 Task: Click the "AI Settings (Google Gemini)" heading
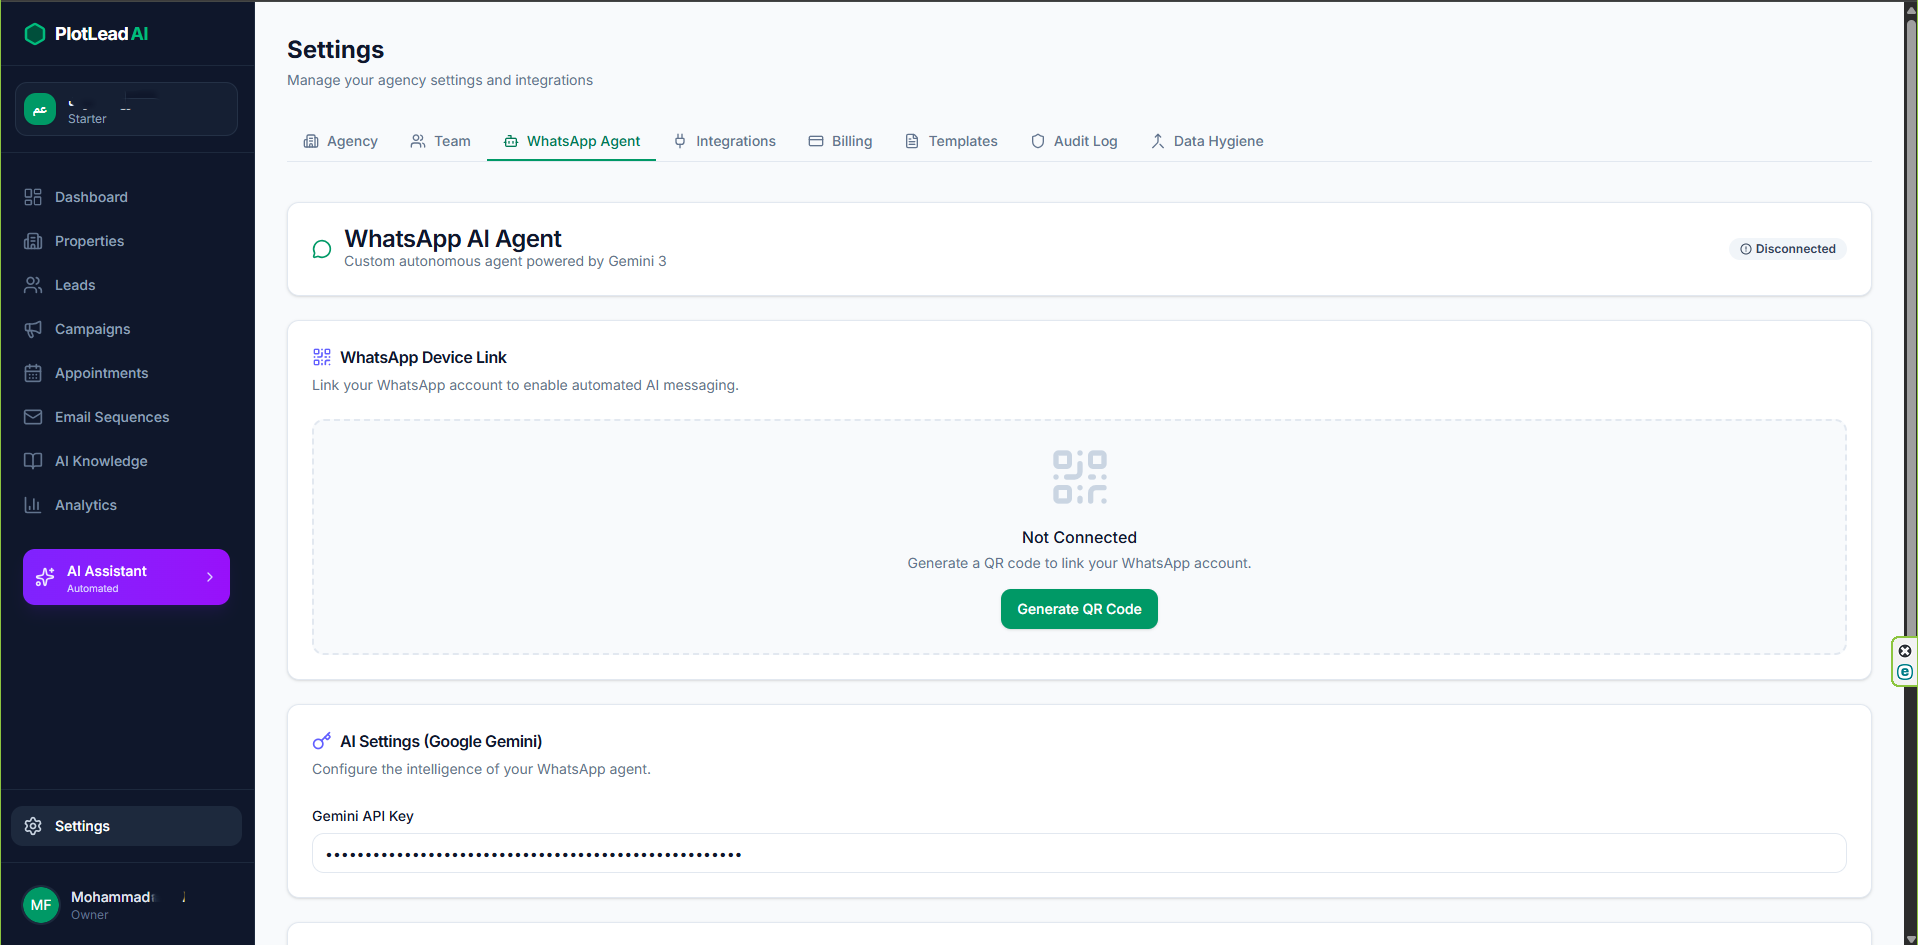coord(441,741)
